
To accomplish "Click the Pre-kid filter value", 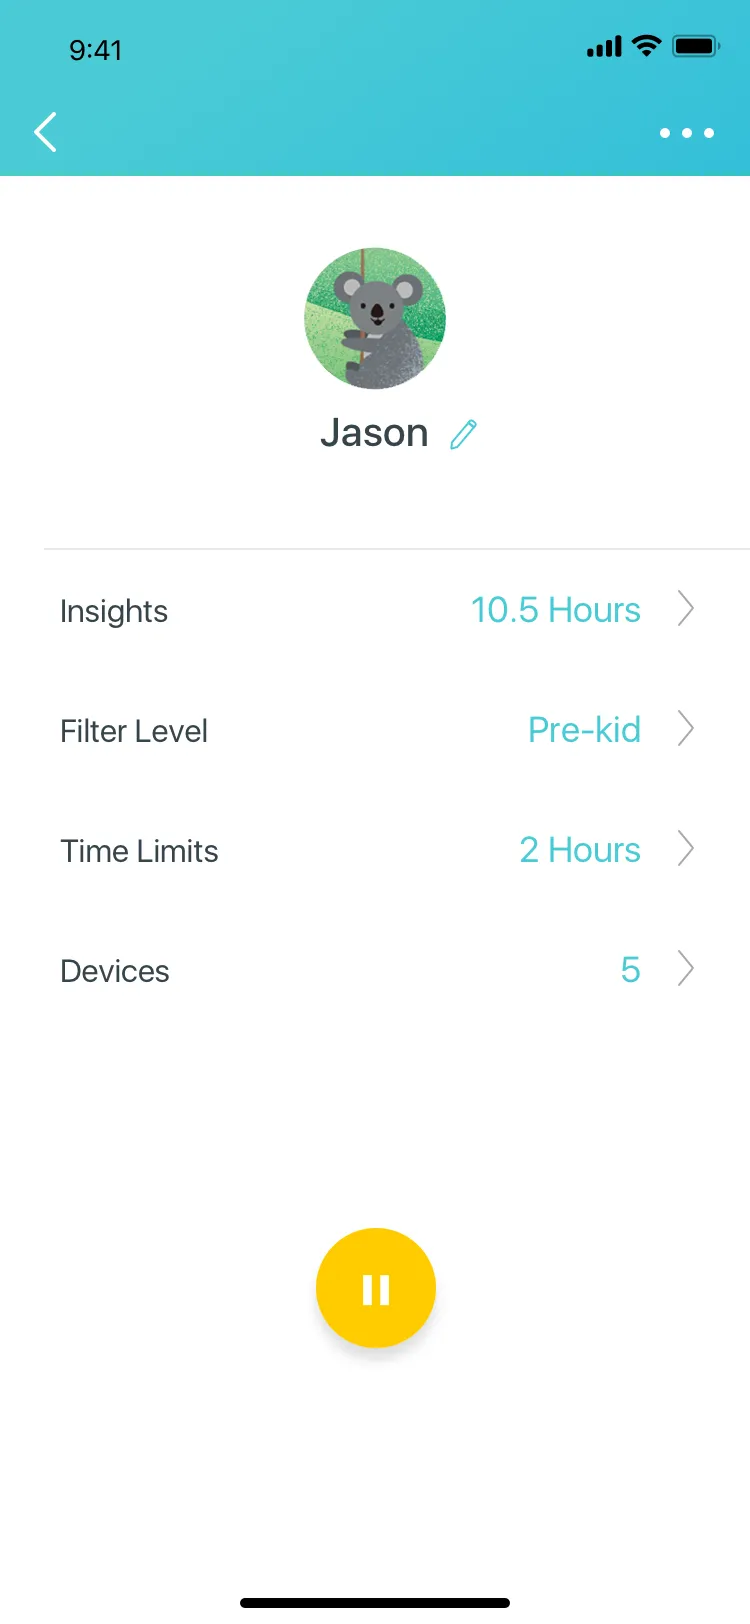I will pyautogui.click(x=584, y=730).
